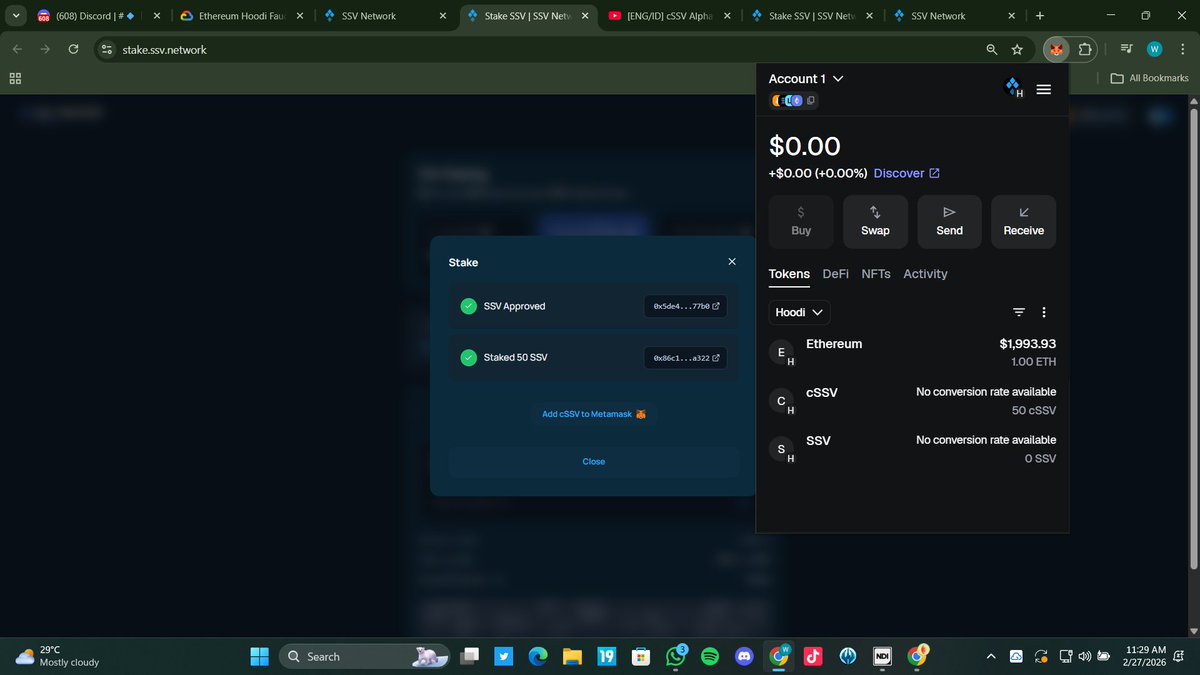Click the Send button in MetaMask
This screenshot has width=1200, height=675.
pyautogui.click(x=949, y=222)
